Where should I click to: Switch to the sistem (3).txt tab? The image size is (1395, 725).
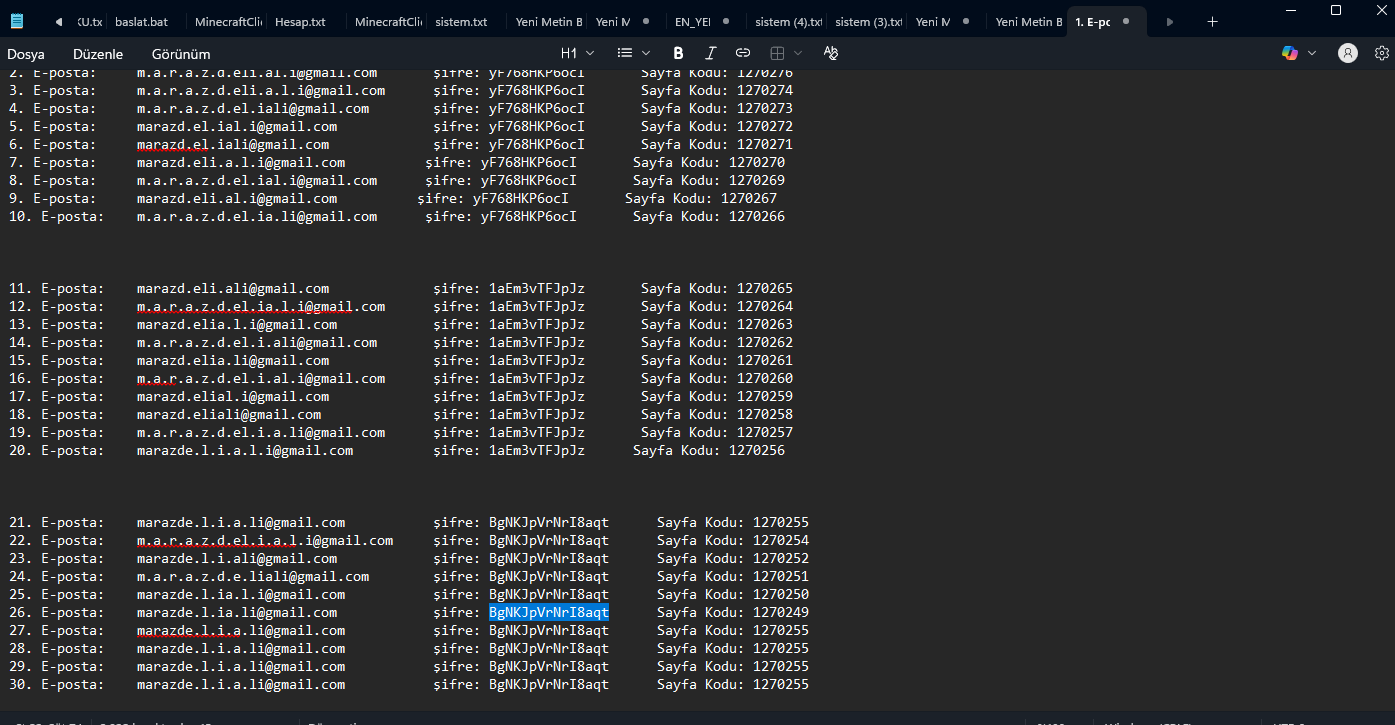click(867, 21)
